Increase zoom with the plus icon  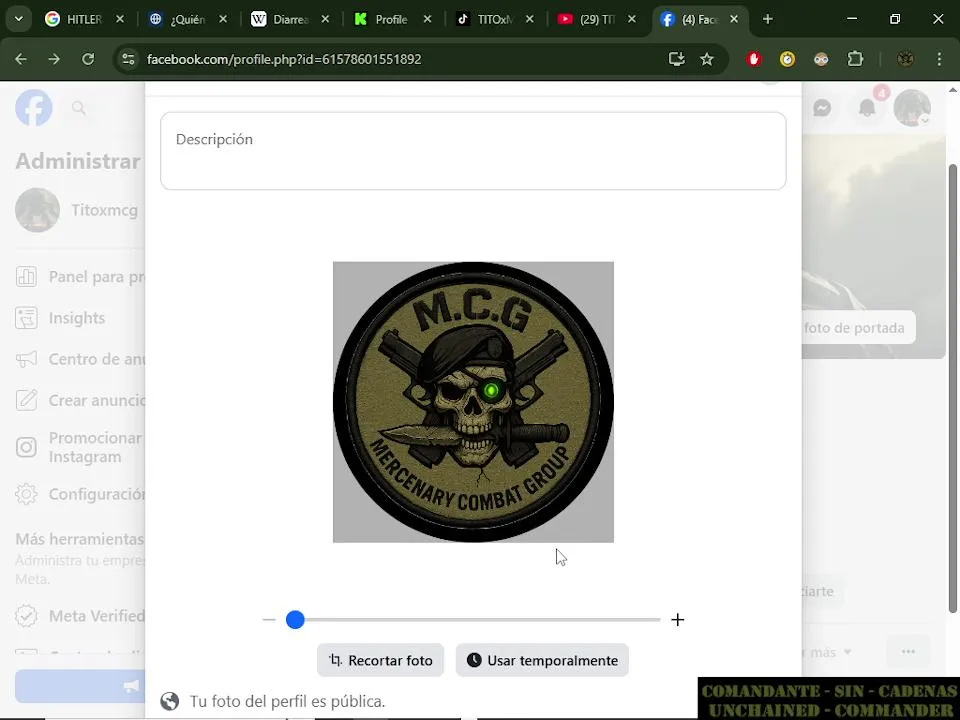coord(677,620)
